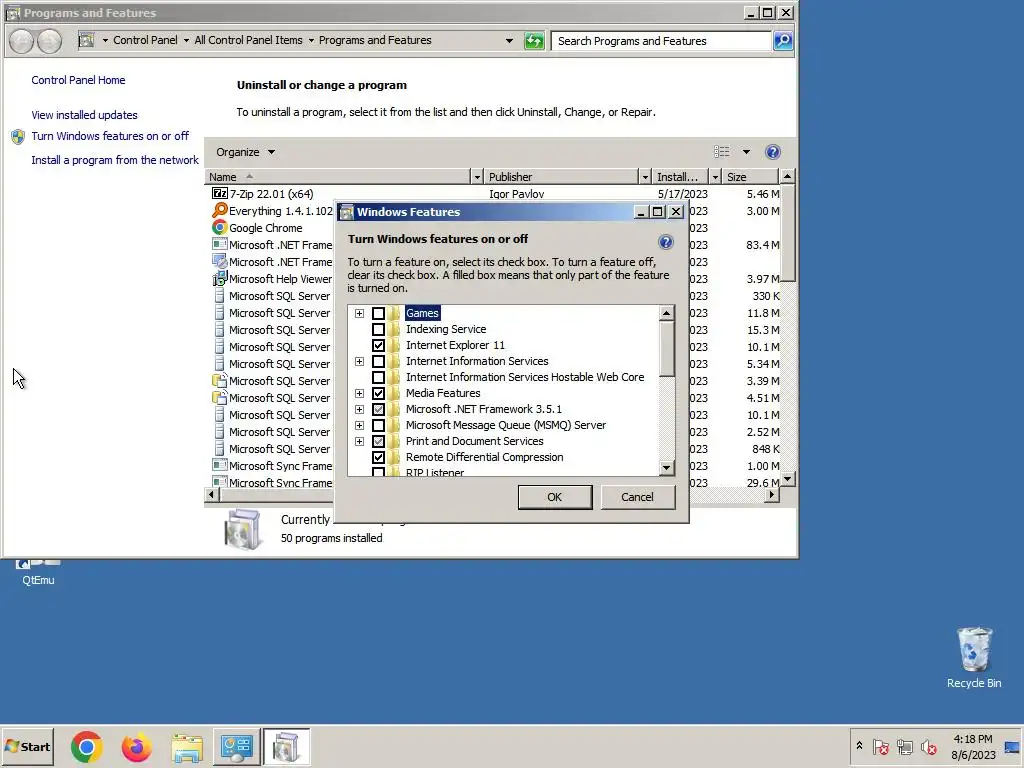The image size is (1024, 768).
Task: Click Programs and Features breadcrumb segment
Action: point(375,40)
